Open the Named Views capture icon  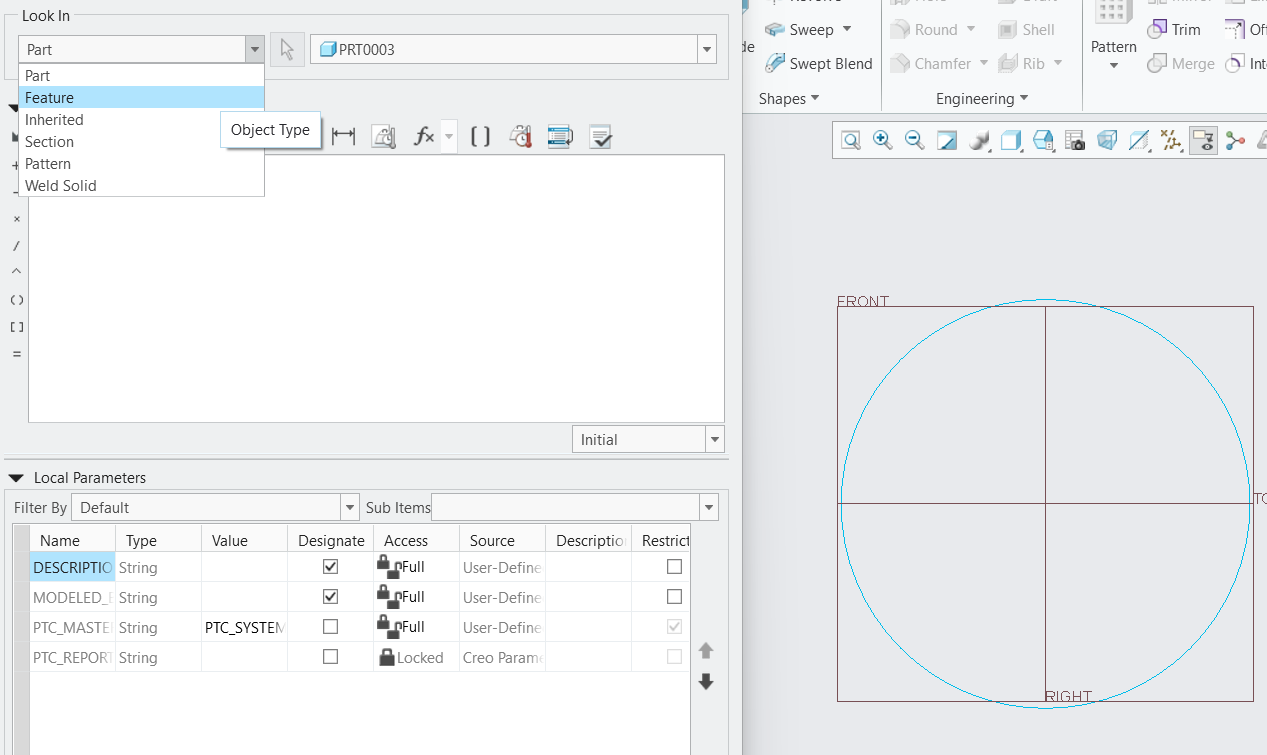(1075, 140)
